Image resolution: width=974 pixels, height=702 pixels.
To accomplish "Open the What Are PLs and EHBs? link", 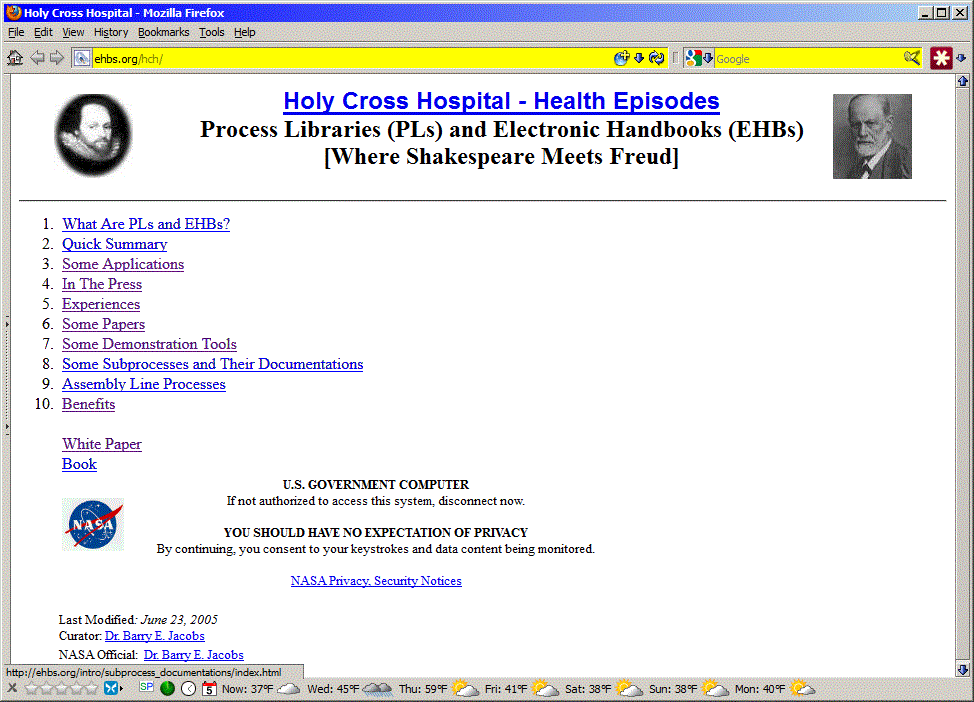I will click(x=146, y=224).
